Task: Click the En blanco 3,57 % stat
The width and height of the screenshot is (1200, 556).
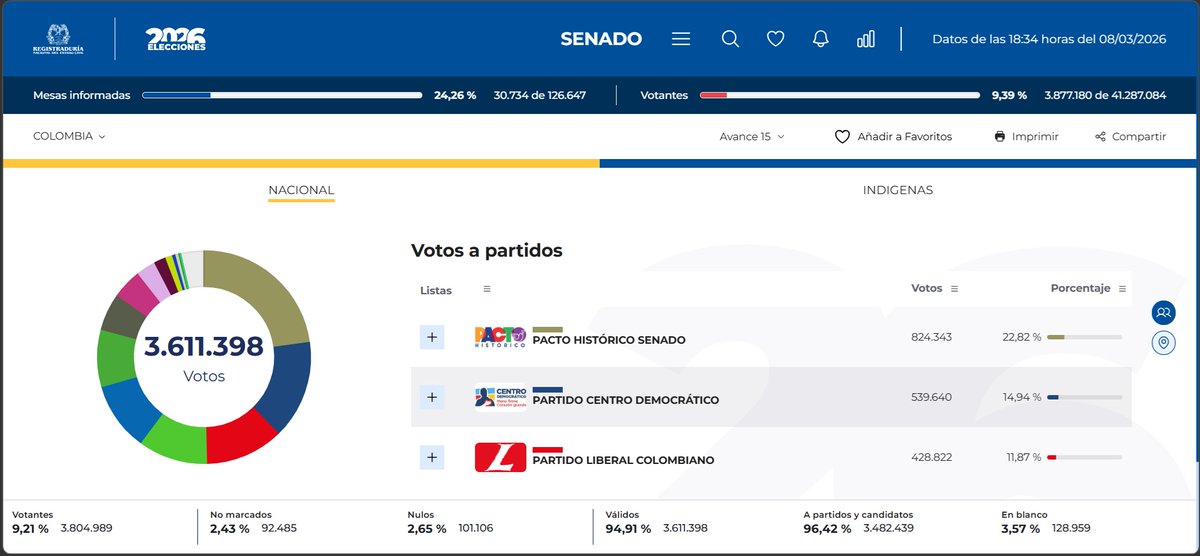Action: [x=1046, y=522]
